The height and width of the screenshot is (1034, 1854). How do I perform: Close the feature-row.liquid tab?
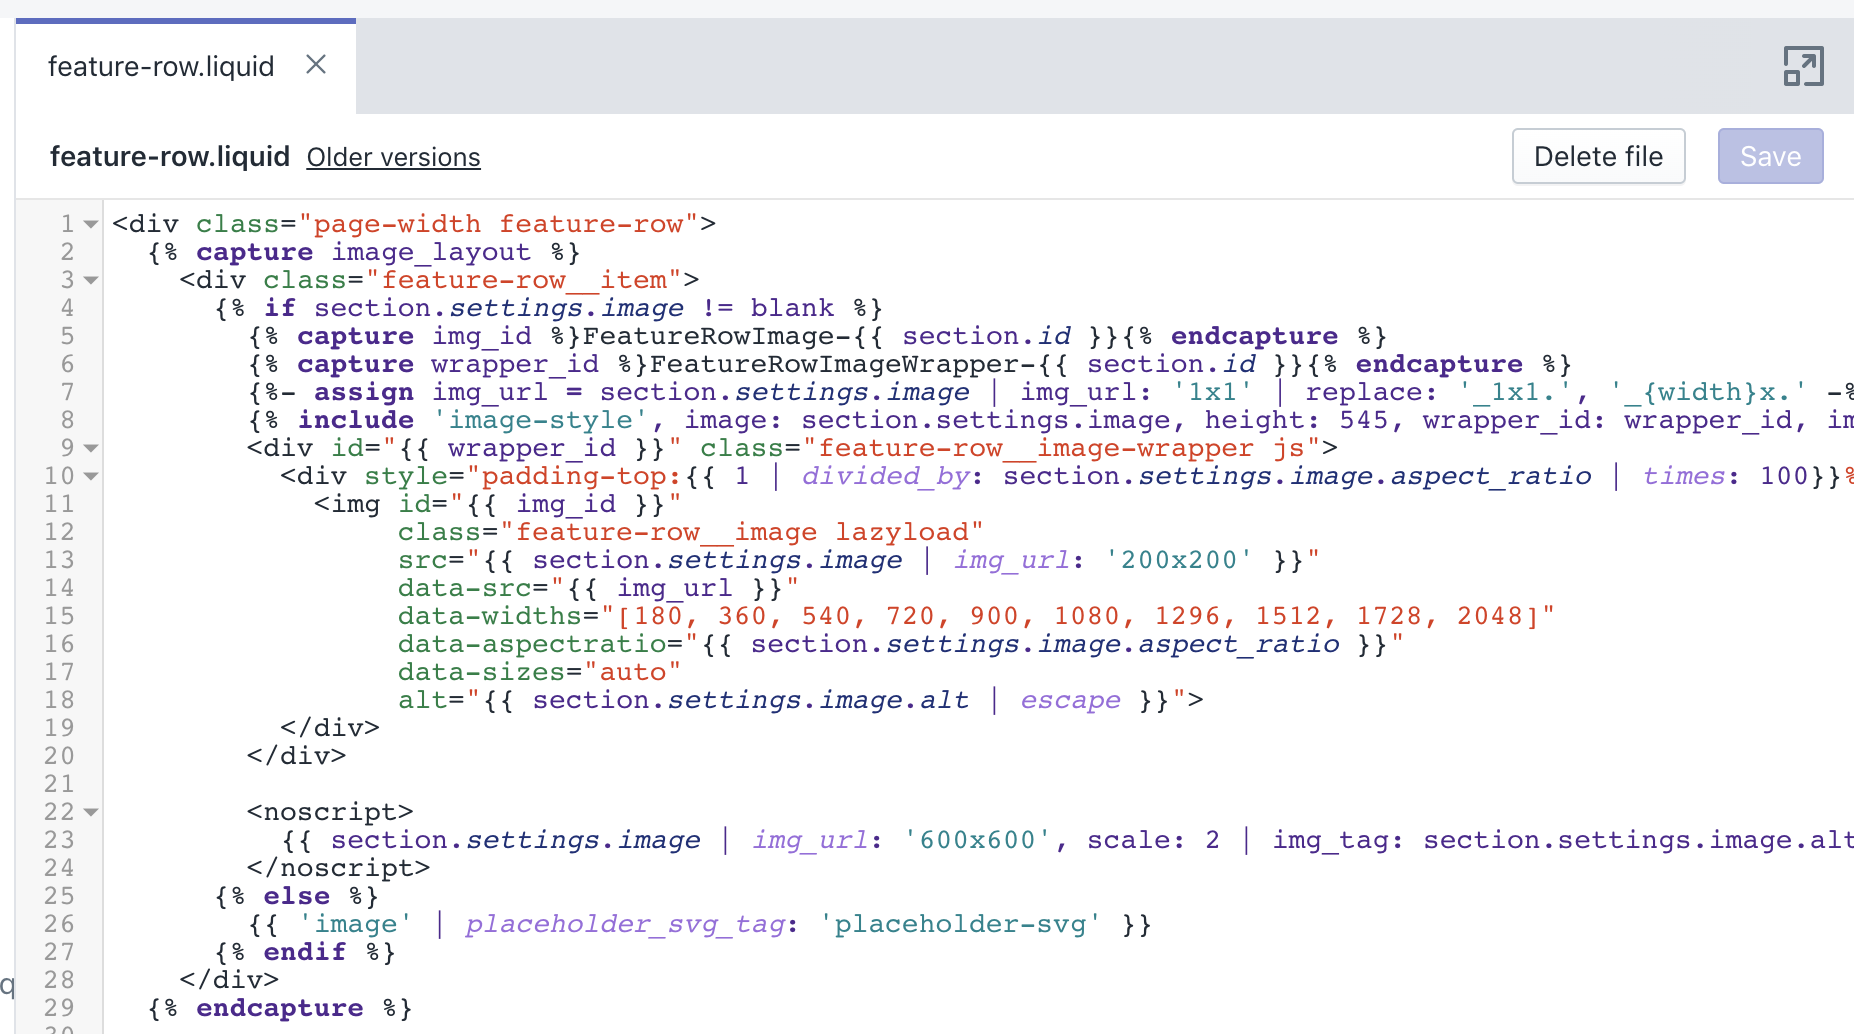click(x=316, y=64)
